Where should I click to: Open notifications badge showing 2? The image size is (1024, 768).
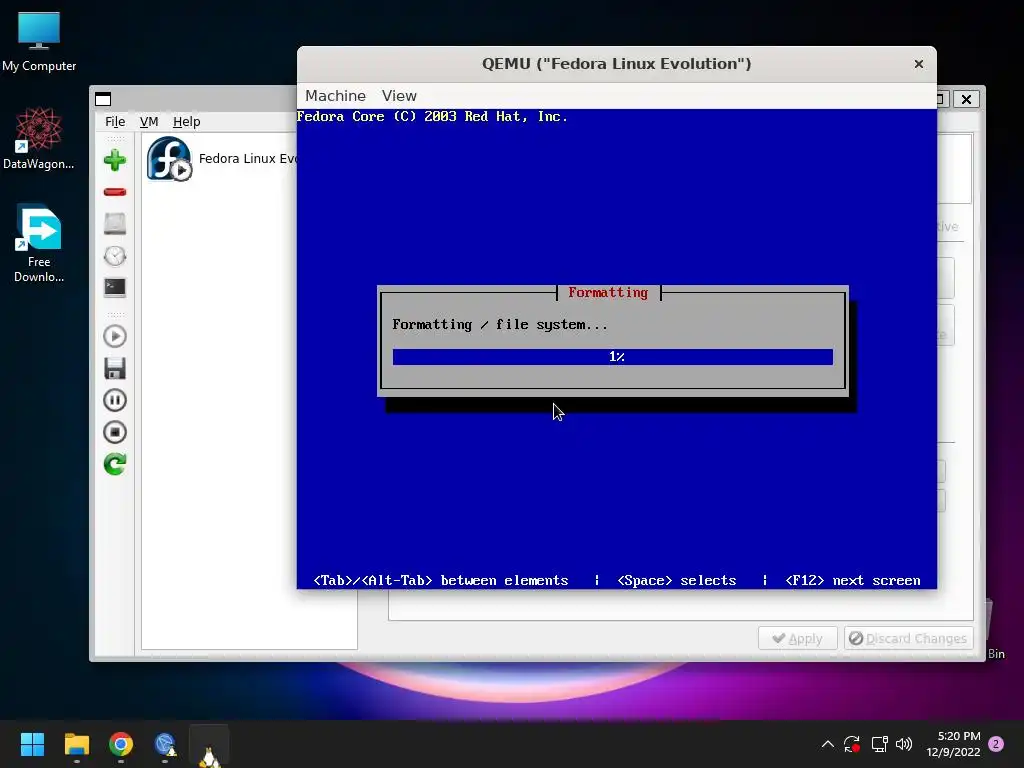pyautogui.click(x=996, y=744)
